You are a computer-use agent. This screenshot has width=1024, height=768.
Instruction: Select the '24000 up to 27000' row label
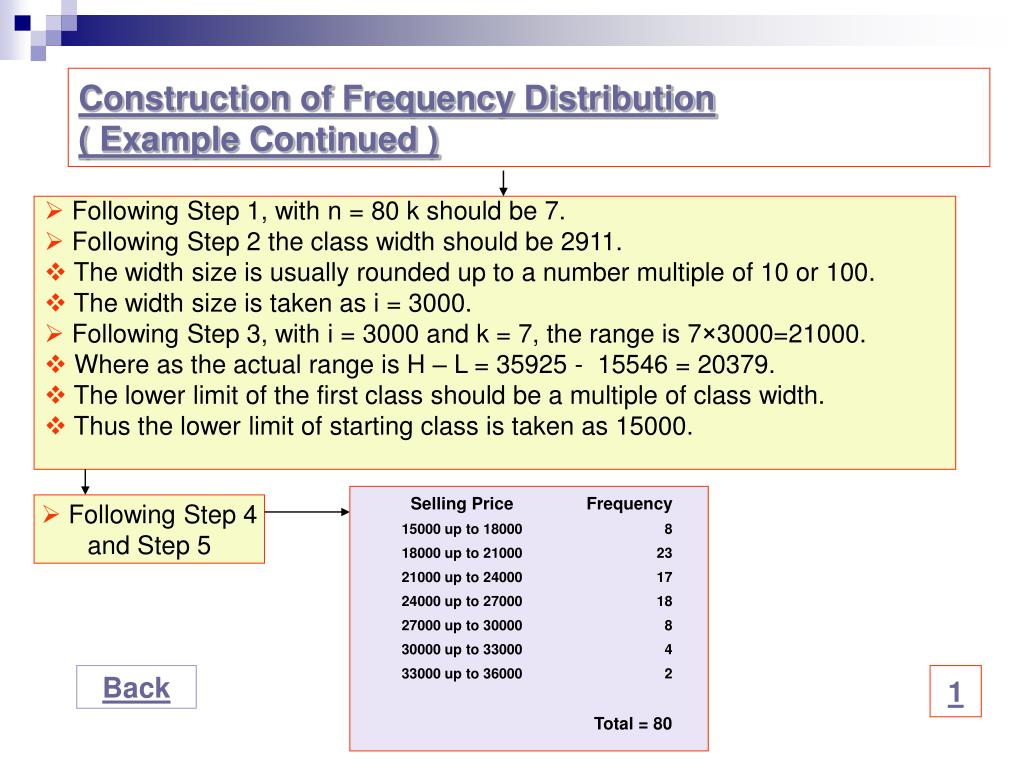462,601
